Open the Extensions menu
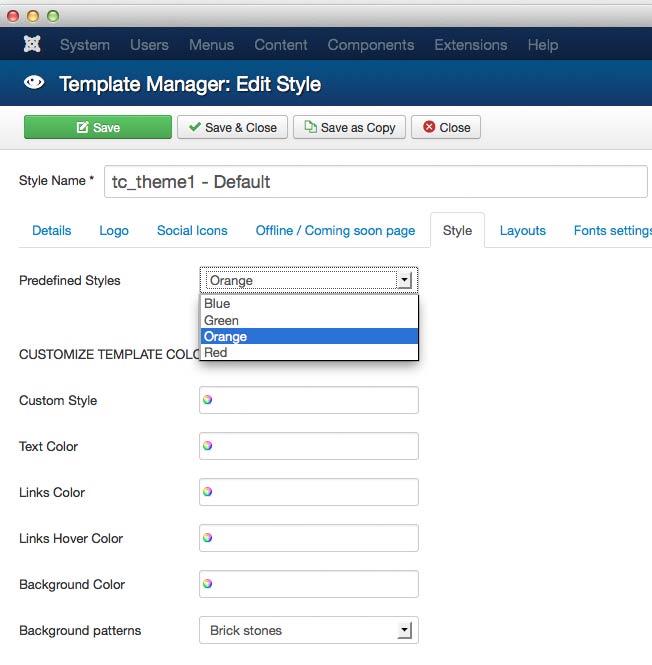This screenshot has height=665, width=652. coord(470,45)
